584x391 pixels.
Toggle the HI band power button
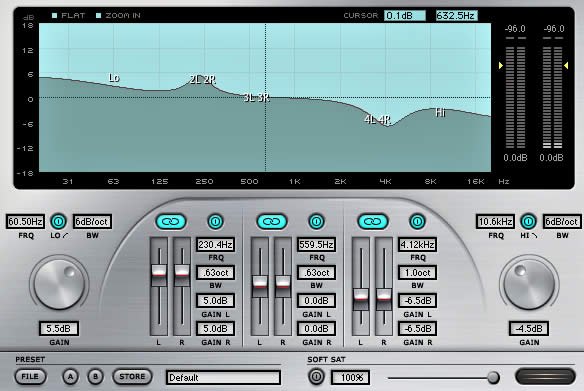(528, 222)
